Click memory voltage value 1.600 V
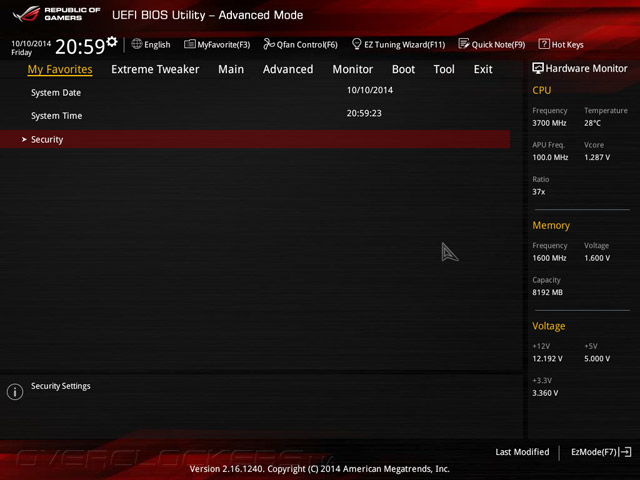Screen dimensions: 640x480 [597, 258]
